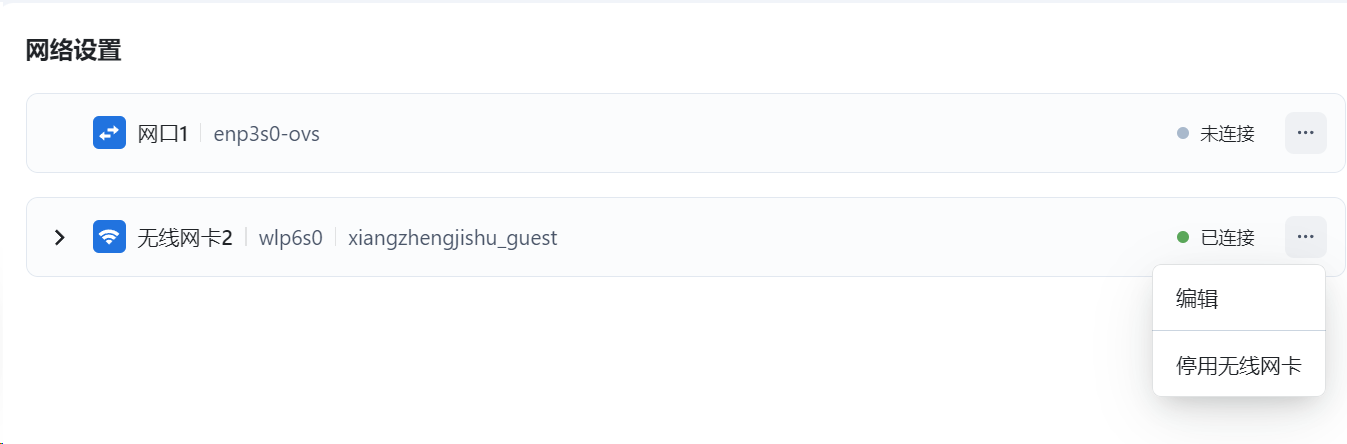Click the 网口1 interface name label
The height and width of the screenshot is (444, 1347).
point(163,133)
